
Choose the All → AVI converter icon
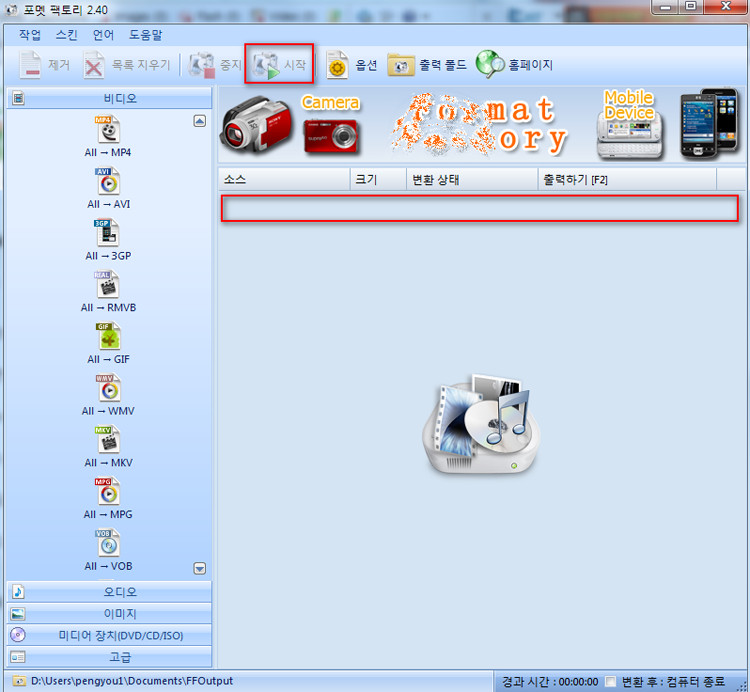[108, 181]
